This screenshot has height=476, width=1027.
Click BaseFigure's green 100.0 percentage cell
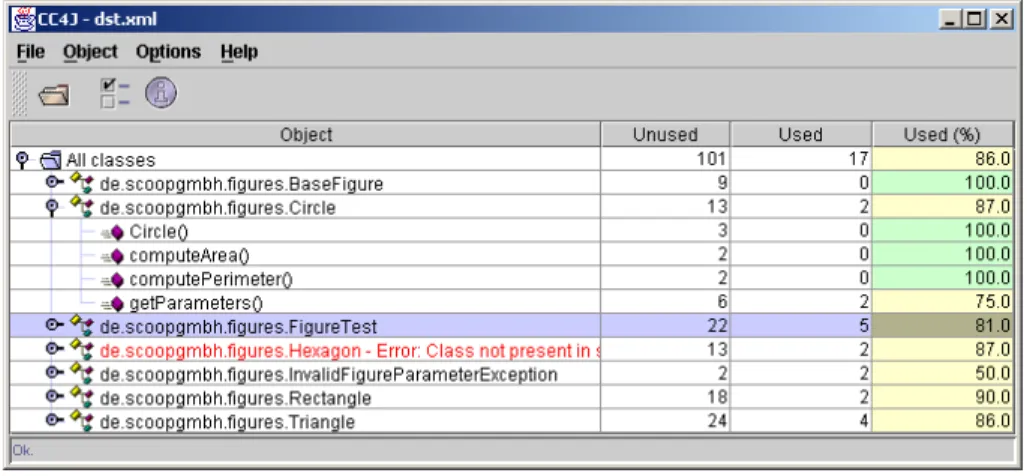943,183
